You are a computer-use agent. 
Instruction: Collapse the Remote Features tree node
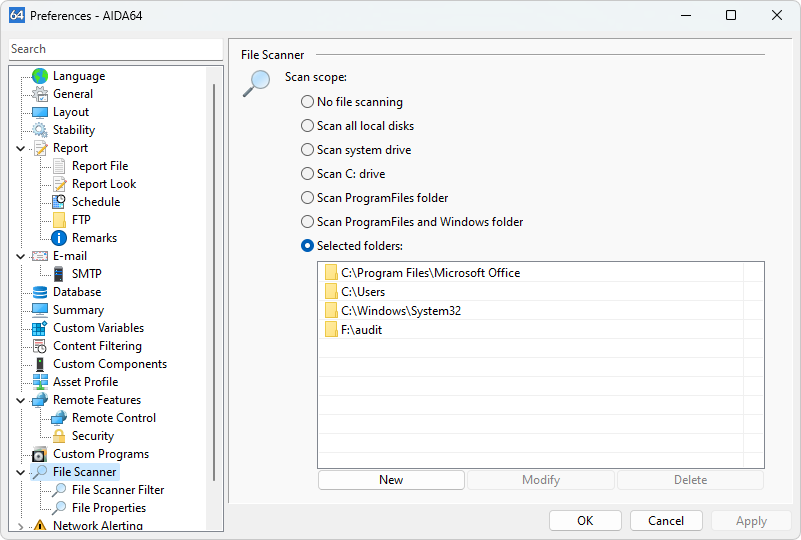pyautogui.click(x=21, y=400)
